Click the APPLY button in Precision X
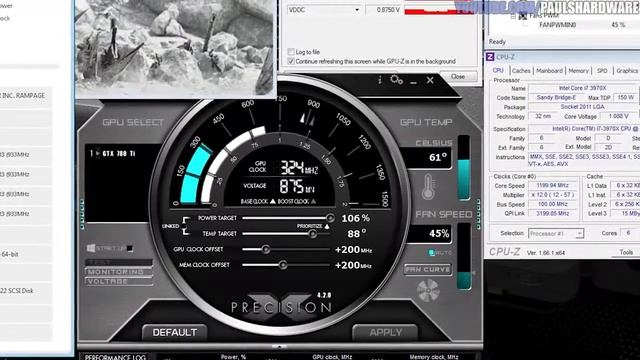This screenshot has width=640, height=360. [x=385, y=332]
